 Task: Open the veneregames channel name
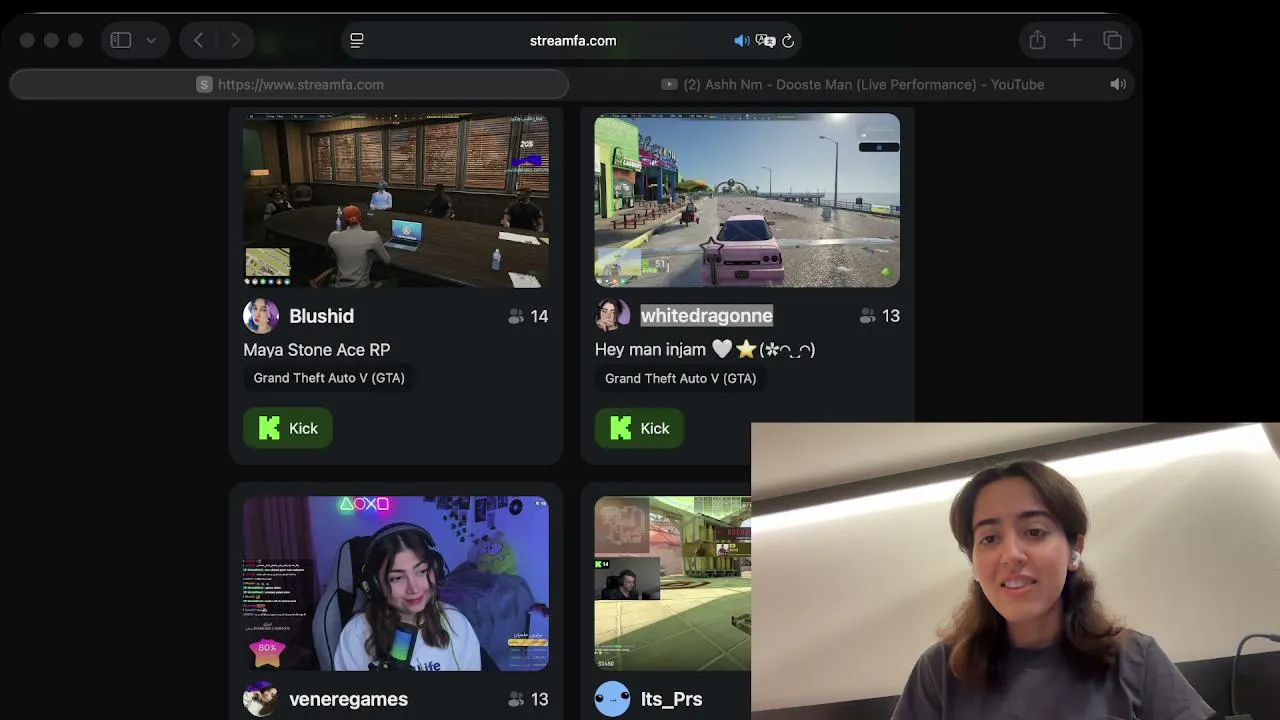(x=348, y=699)
